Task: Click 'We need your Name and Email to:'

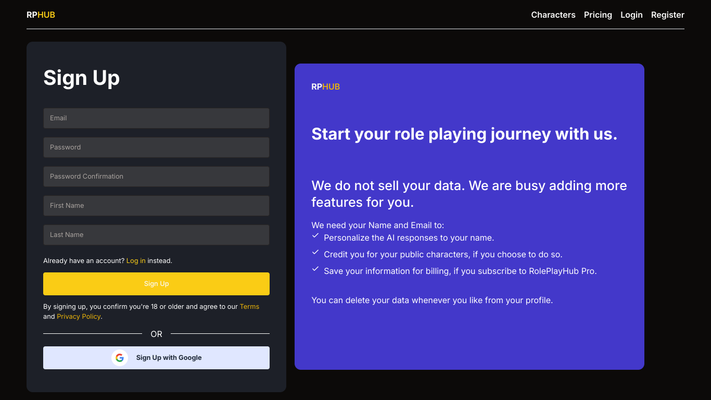Action: [378, 225]
